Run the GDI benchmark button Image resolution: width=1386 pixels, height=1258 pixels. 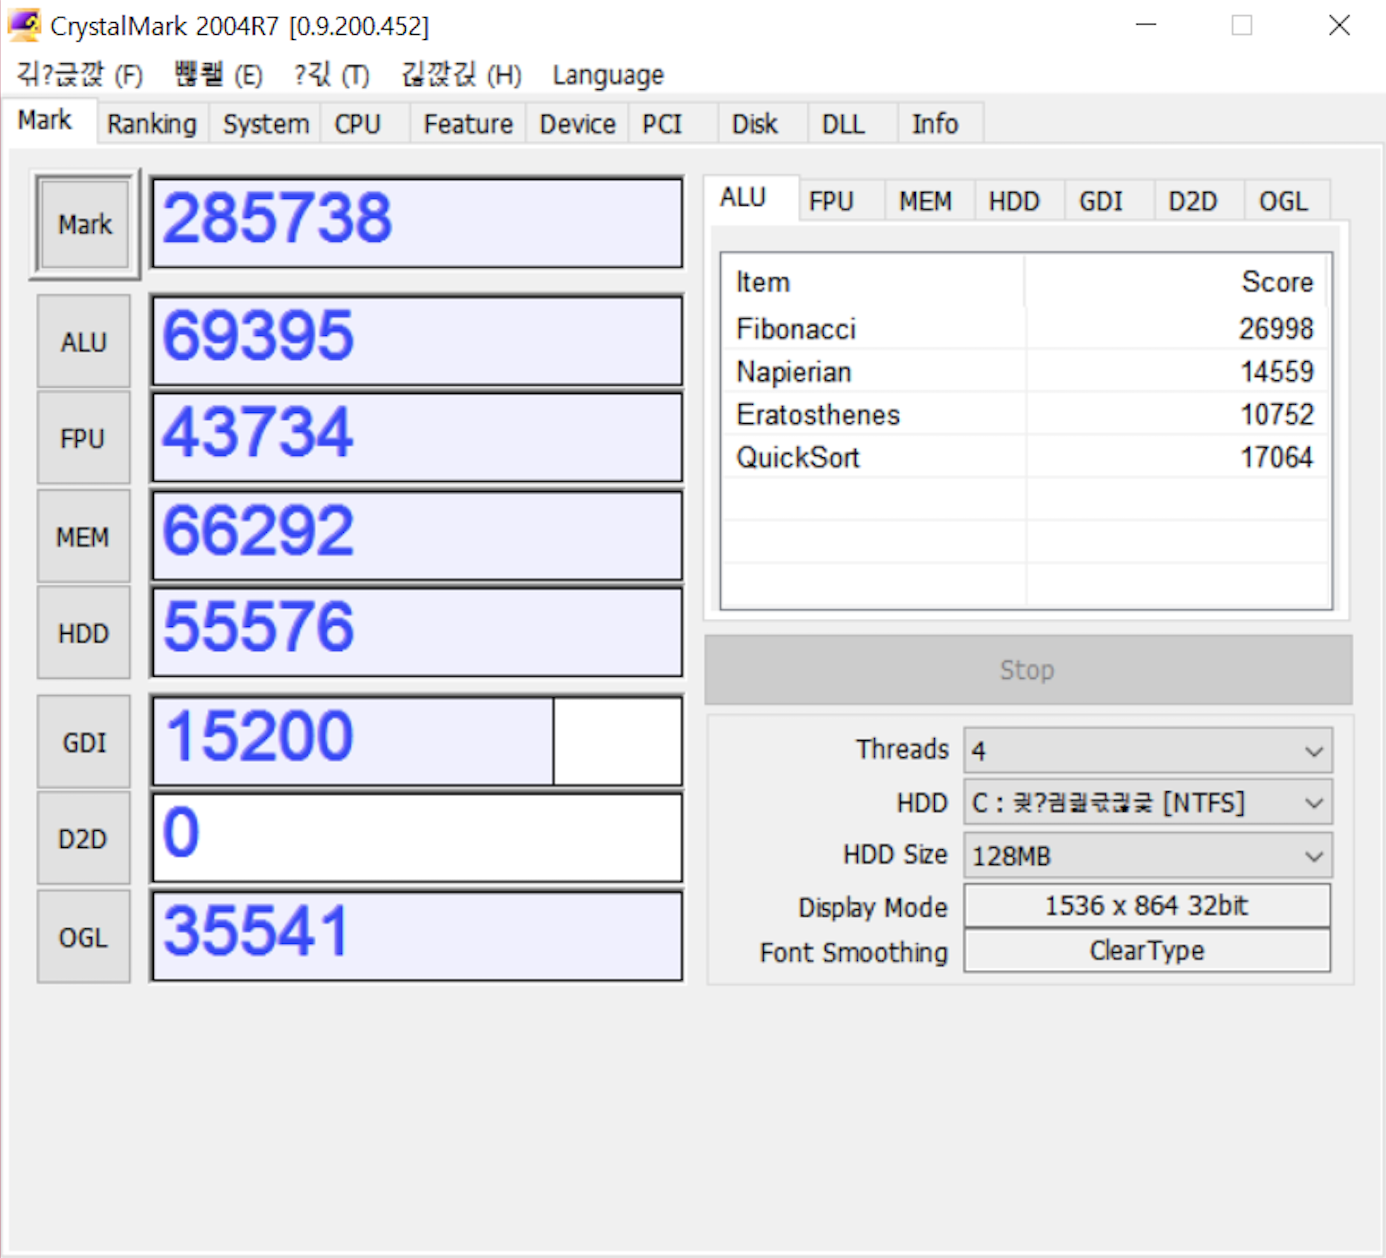point(84,743)
